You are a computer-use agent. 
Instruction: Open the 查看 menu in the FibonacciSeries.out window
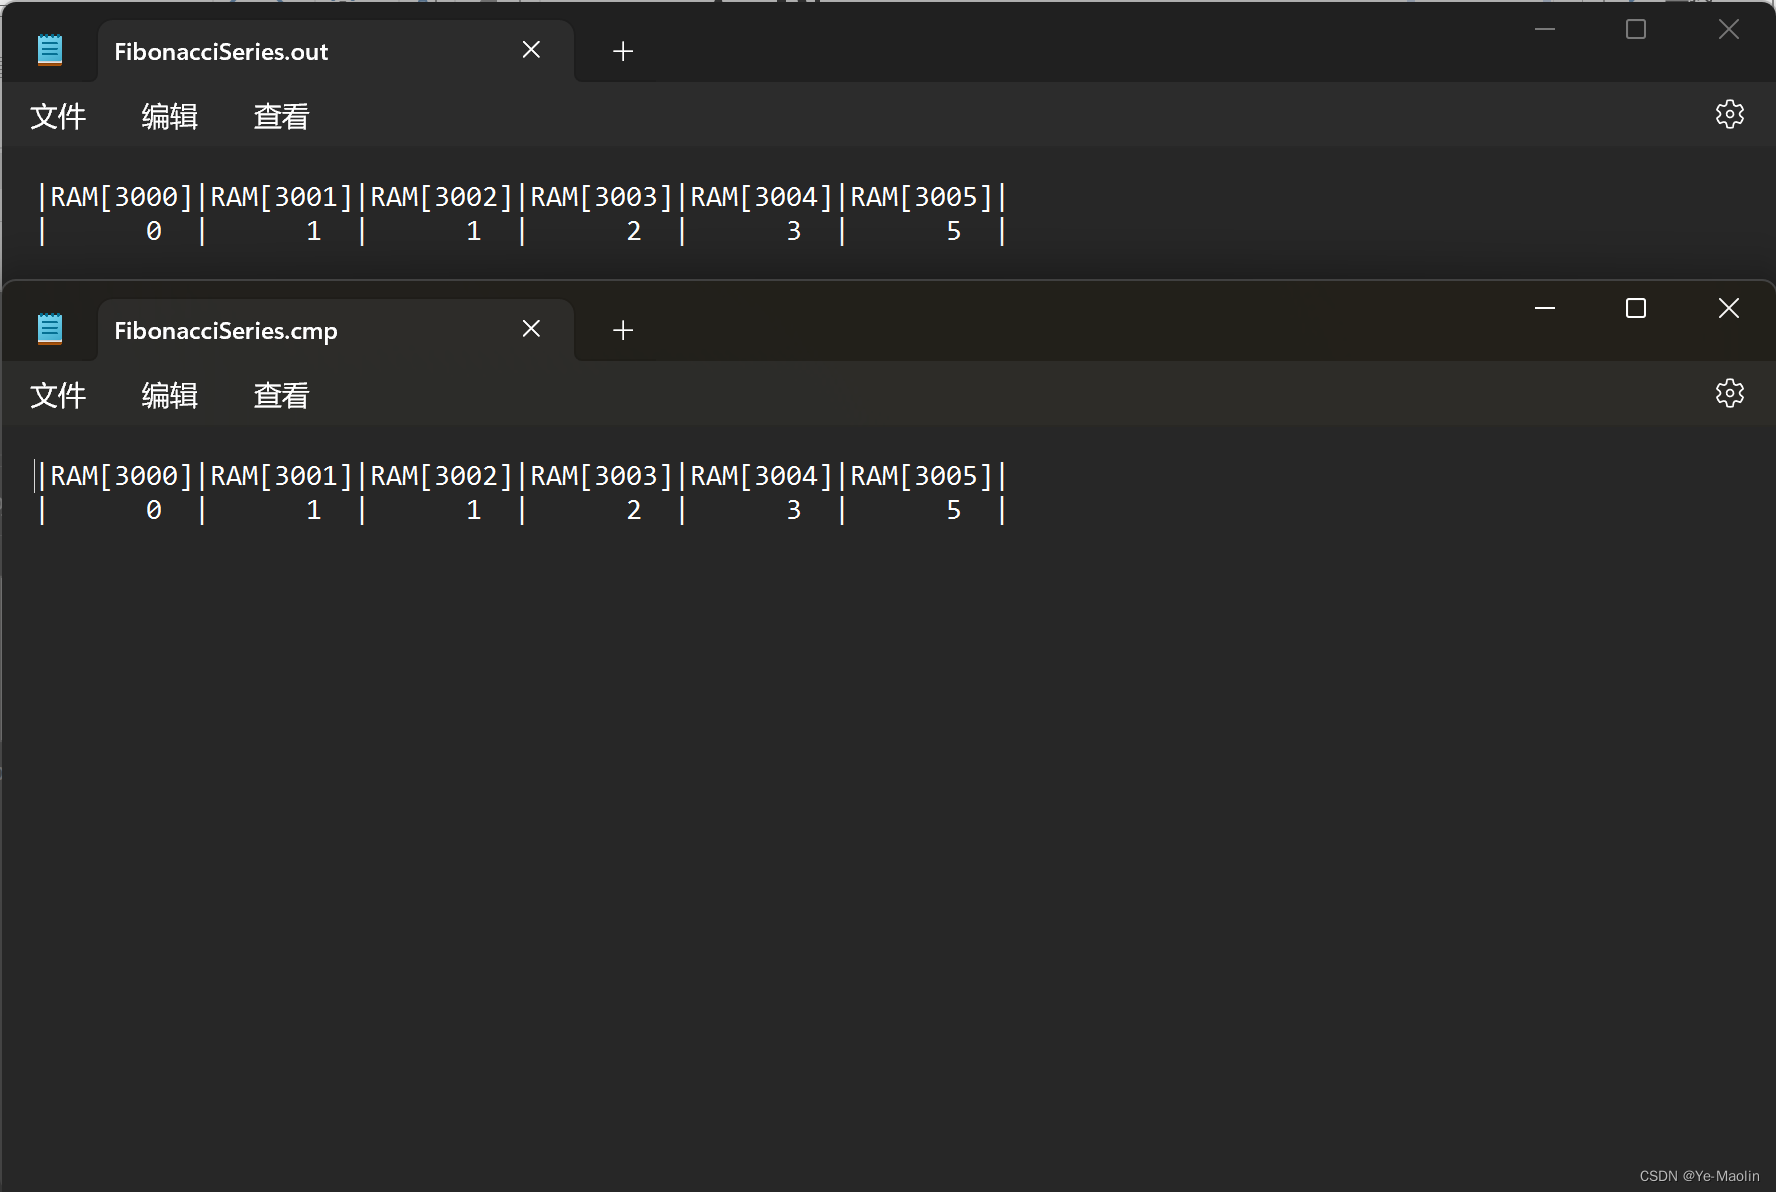pos(281,117)
